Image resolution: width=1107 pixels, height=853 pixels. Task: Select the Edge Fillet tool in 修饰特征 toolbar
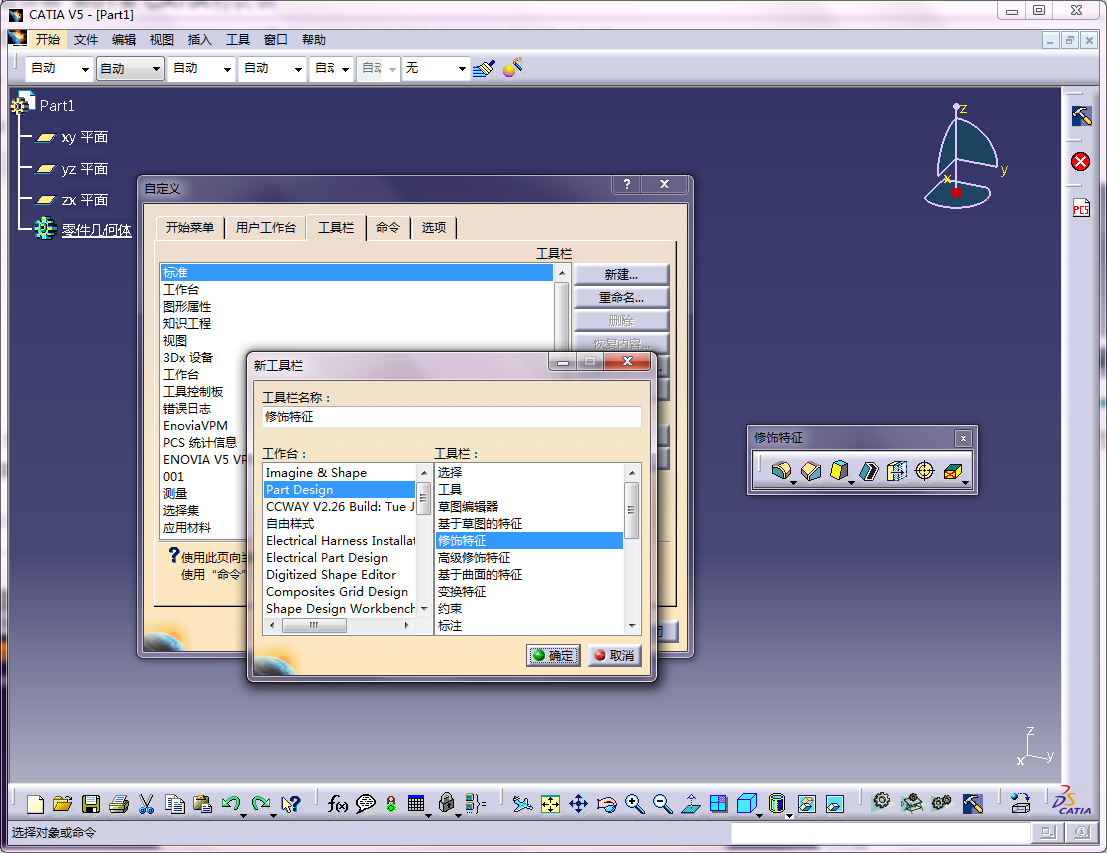point(781,470)
